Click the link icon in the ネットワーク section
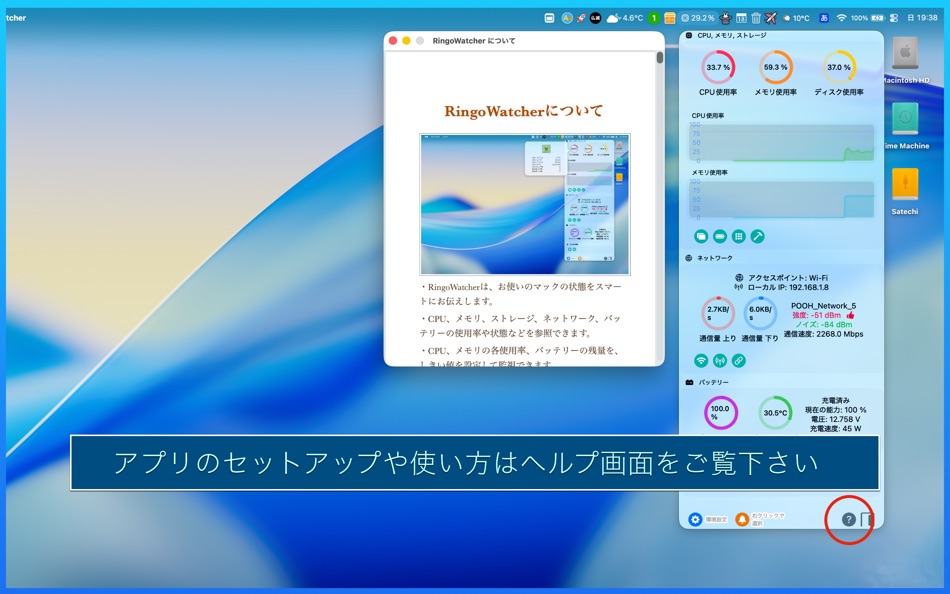950x594 pixels. (737, 360)
